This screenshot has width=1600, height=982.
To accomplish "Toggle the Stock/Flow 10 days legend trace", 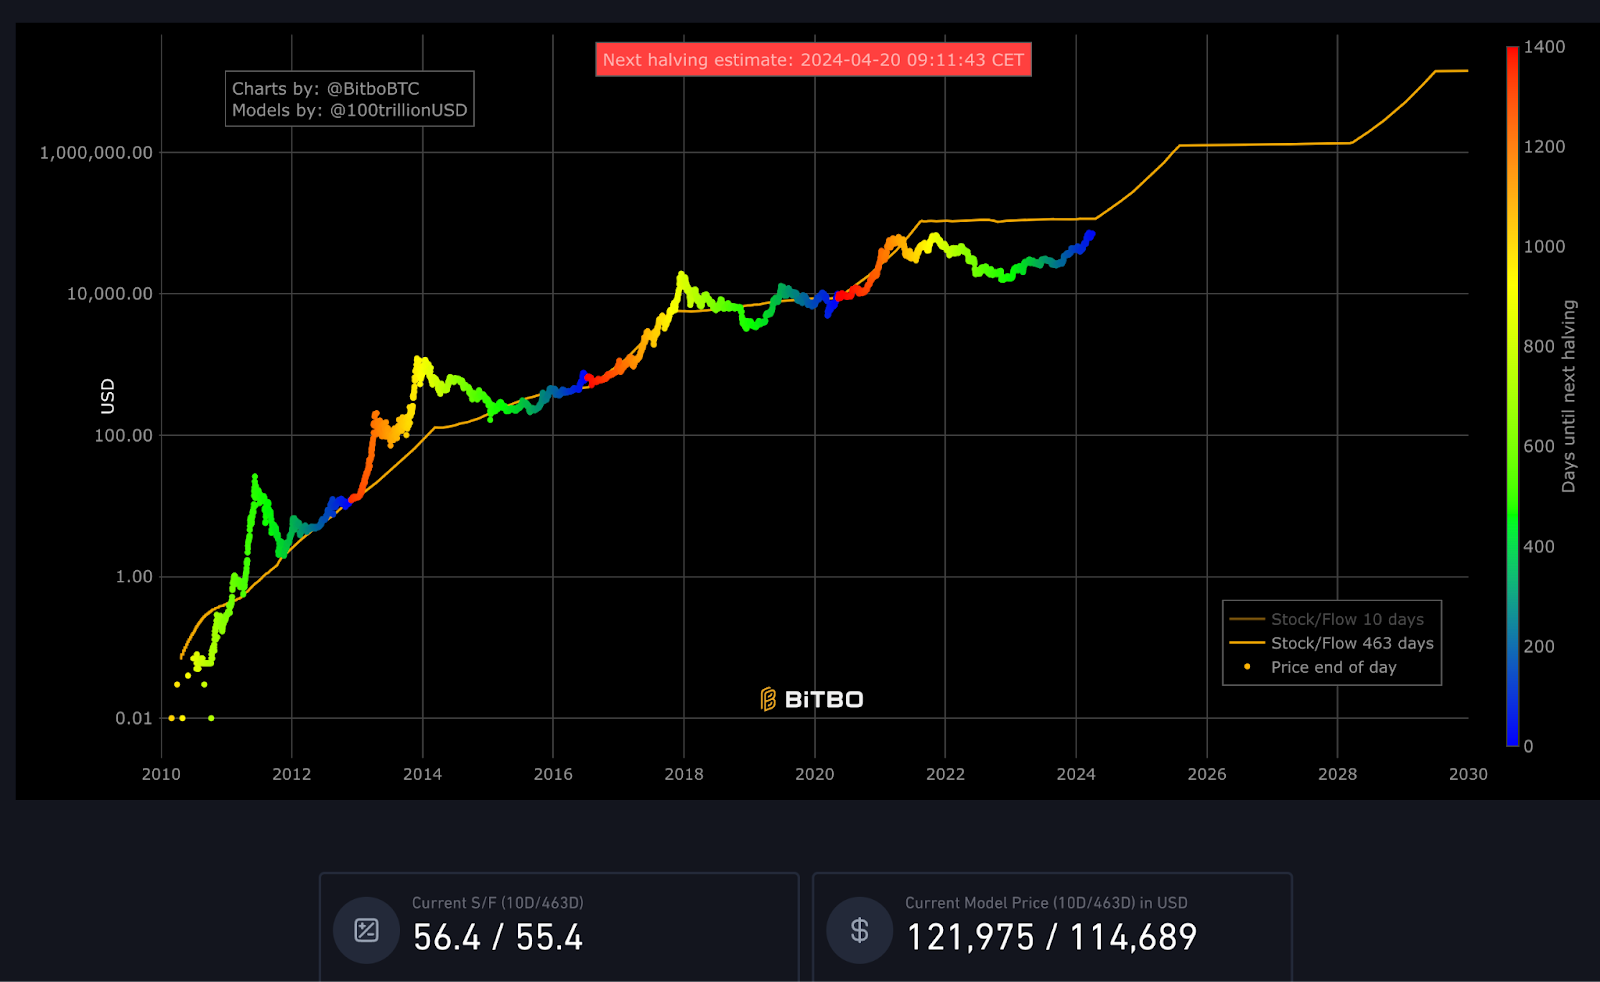I will click(1346, 619).
